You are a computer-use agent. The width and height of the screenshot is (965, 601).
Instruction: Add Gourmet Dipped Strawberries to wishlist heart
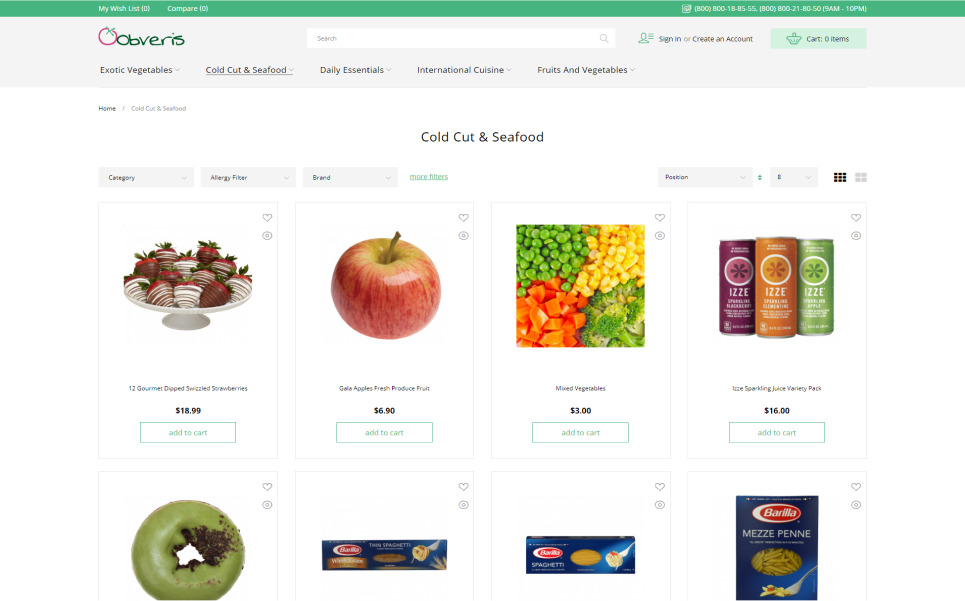[267, 218]
